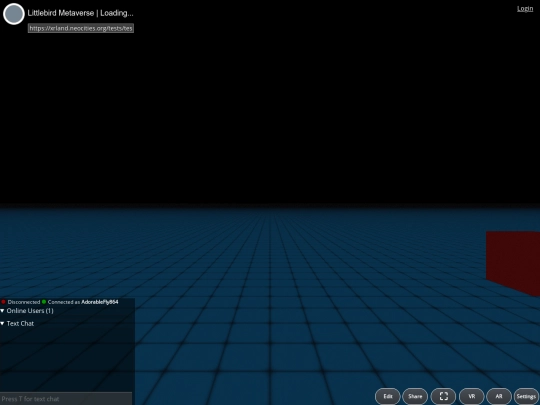
Task: Click the neocities URL address field
Action: point(81,28)
